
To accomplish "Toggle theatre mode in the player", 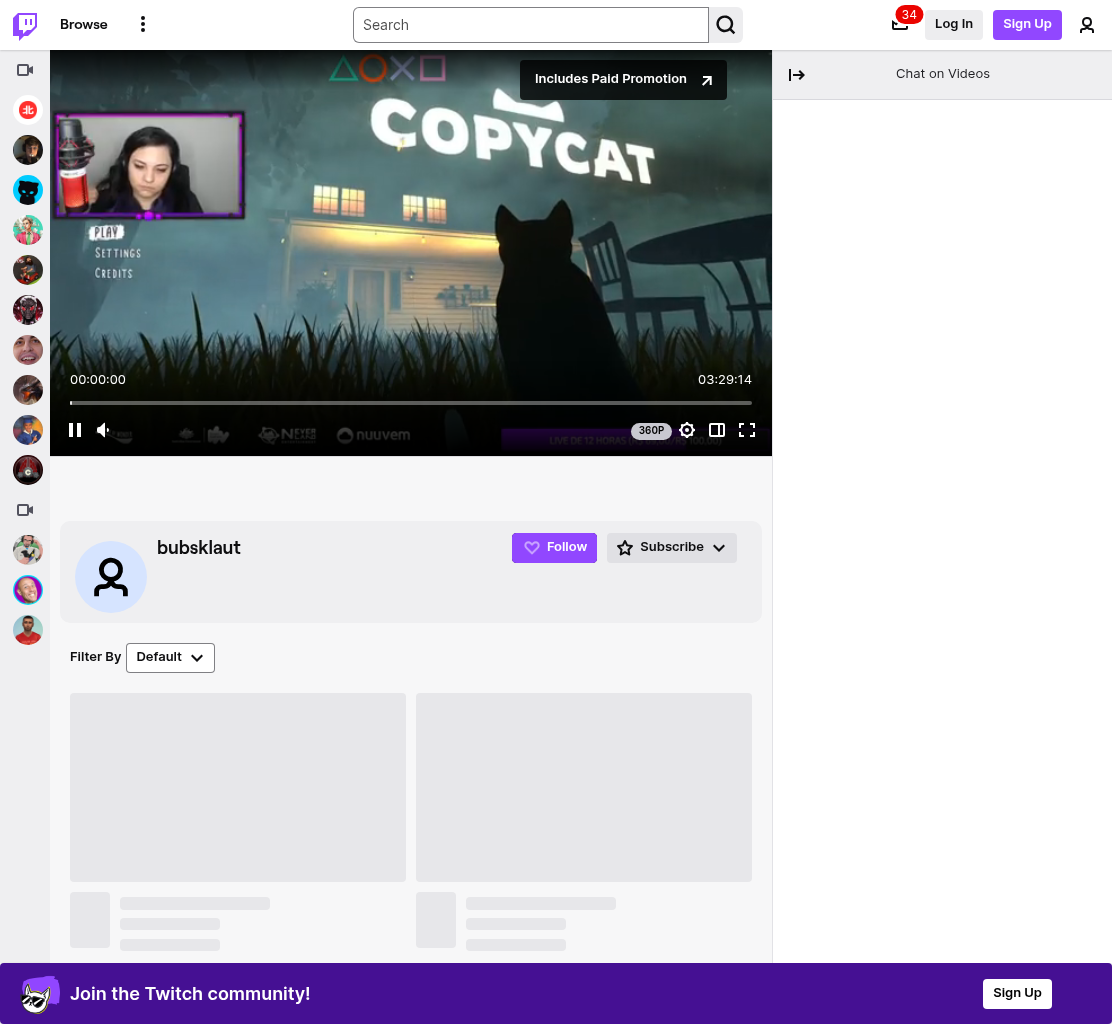I will (717, 430).
